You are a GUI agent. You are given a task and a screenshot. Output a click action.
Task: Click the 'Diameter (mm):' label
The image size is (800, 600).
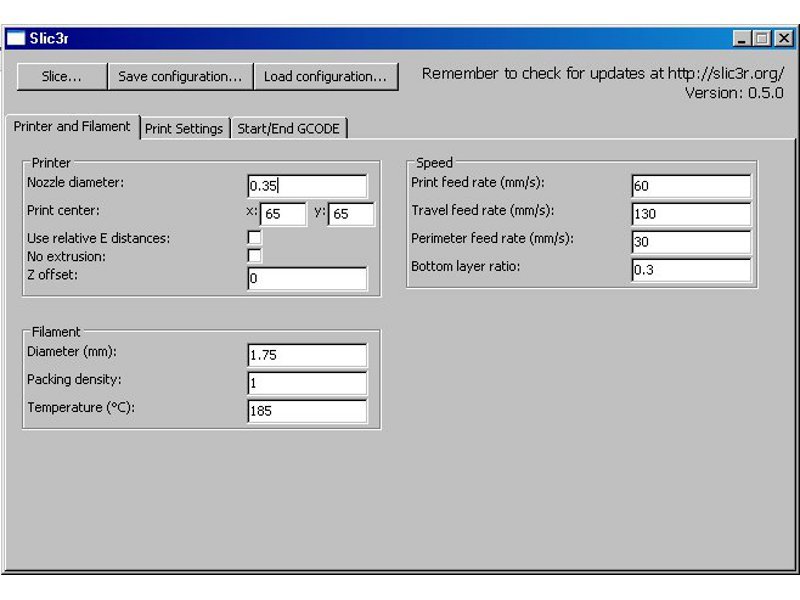point(72,352)
